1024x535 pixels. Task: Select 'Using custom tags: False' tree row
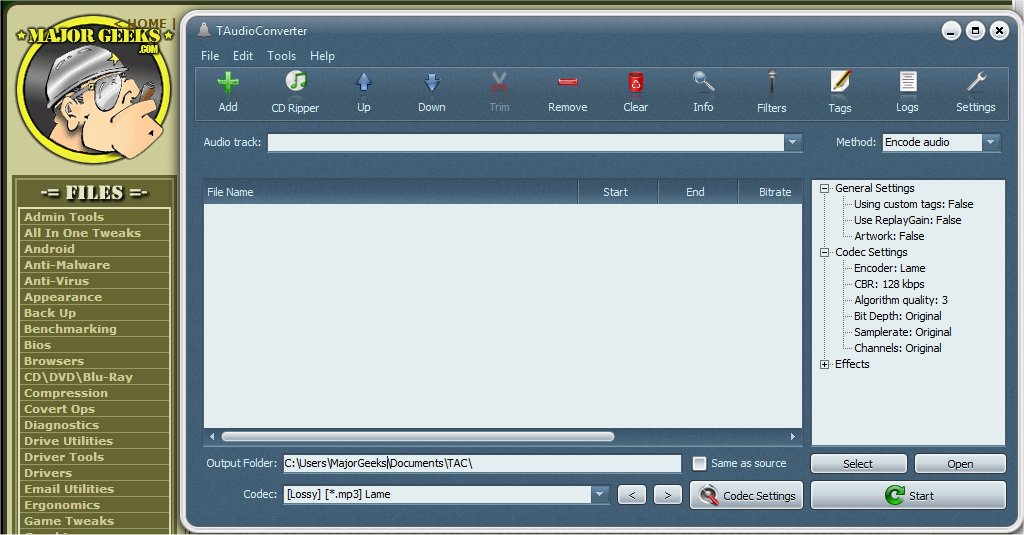pos(914,204)
